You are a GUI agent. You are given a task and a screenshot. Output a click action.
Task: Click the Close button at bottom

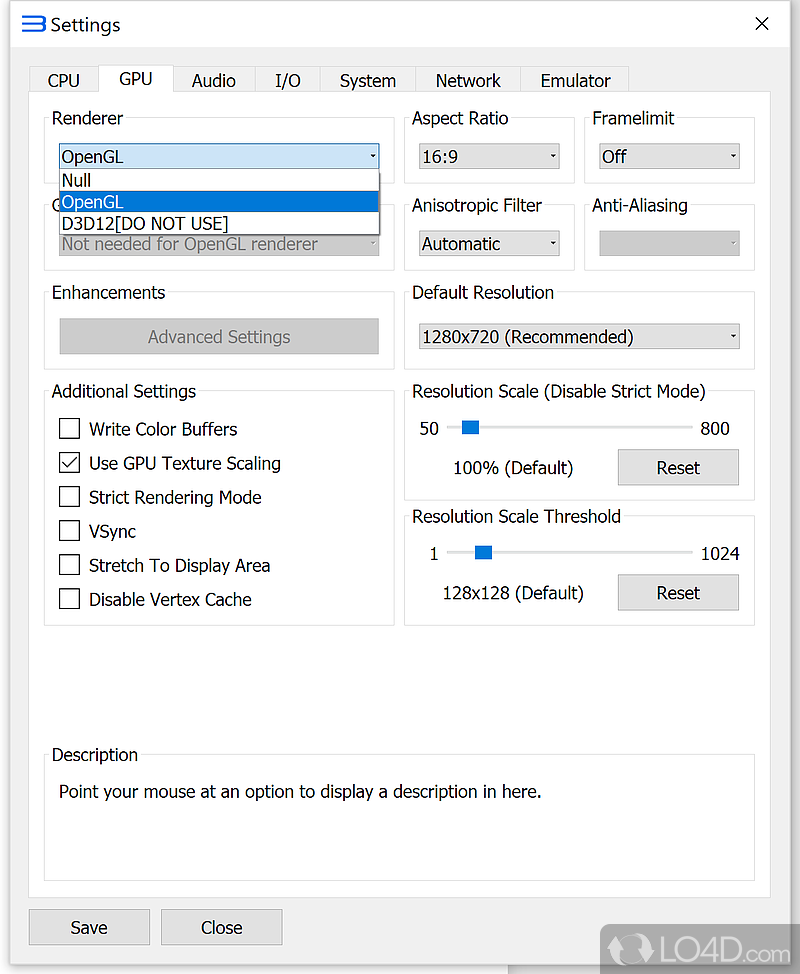pyautogui.click(x=221, y=927)
